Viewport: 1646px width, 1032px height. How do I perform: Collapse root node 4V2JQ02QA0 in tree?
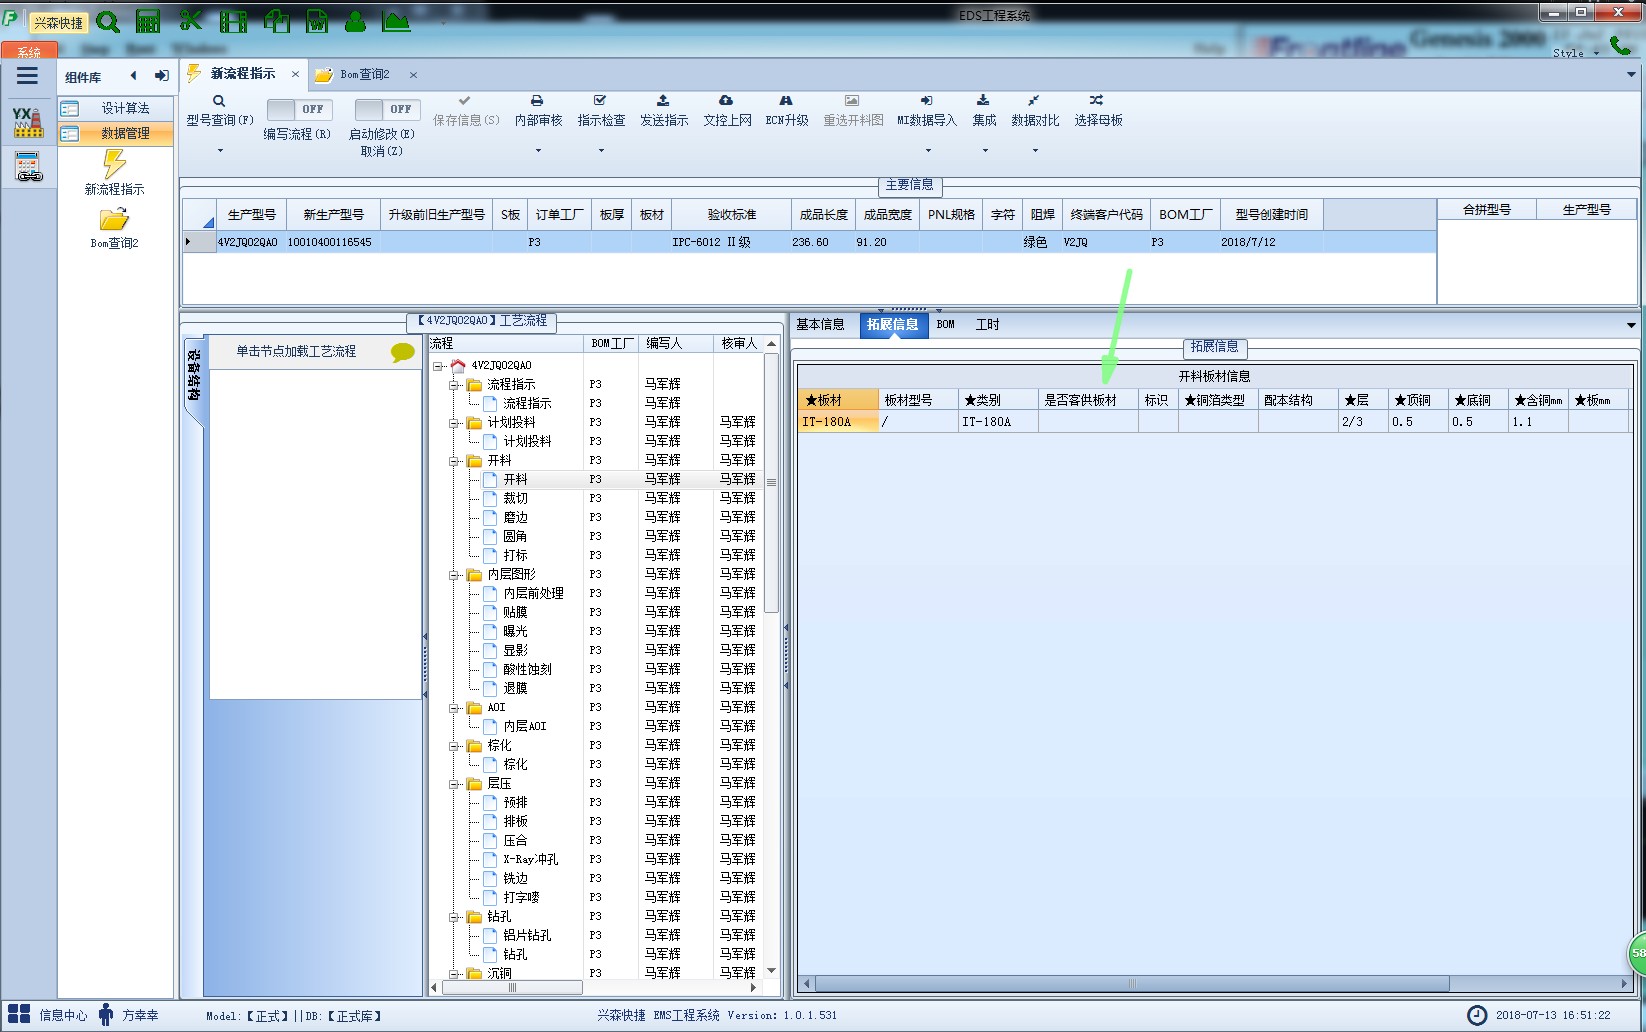click(x=438, y=366)
